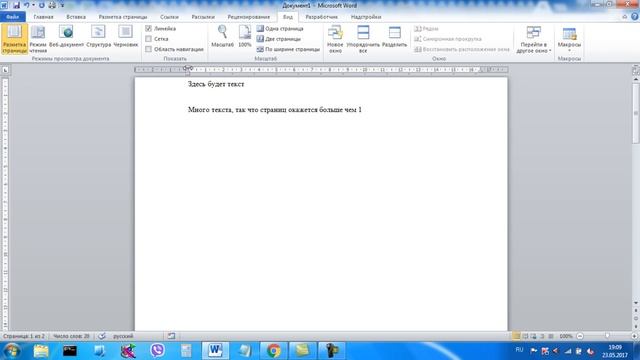
Task: Click the tab stop selector at ruler corner
Action: pyautogui.click(x=5, y=70)
